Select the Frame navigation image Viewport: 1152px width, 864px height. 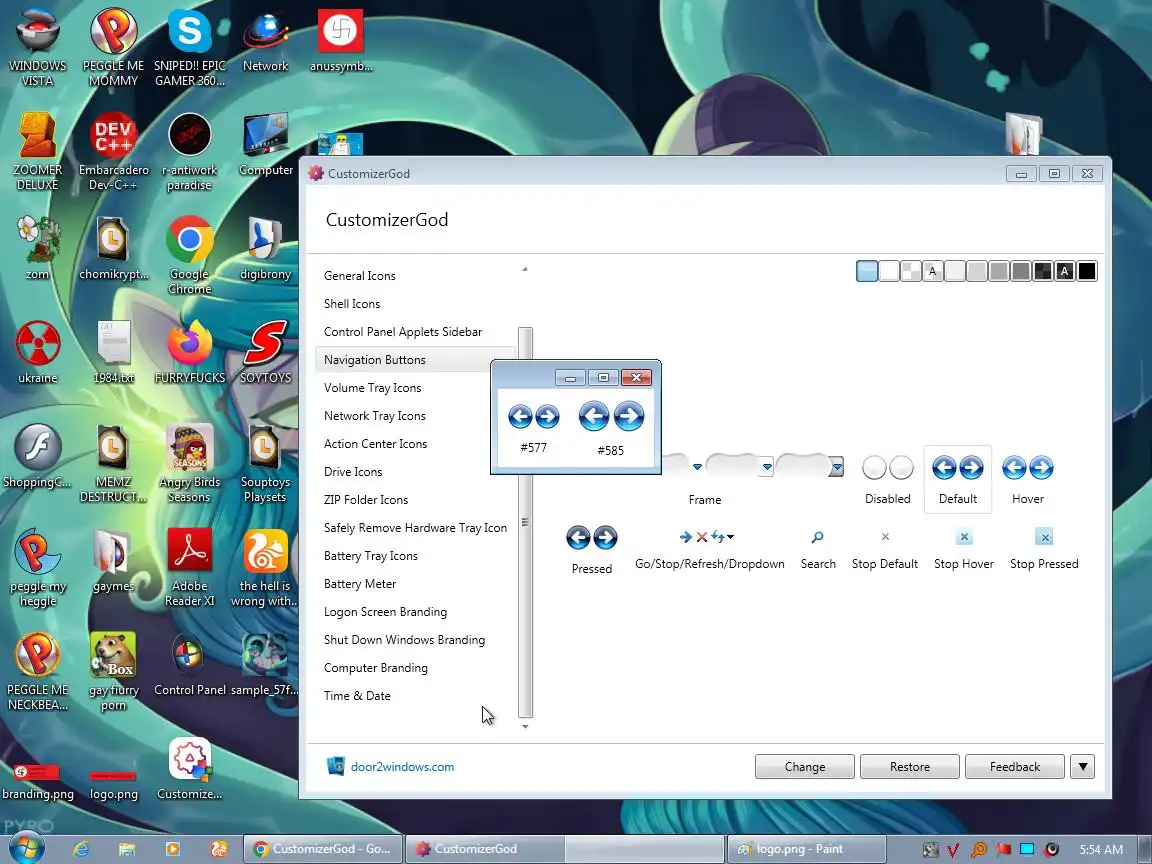pos(752,466)
